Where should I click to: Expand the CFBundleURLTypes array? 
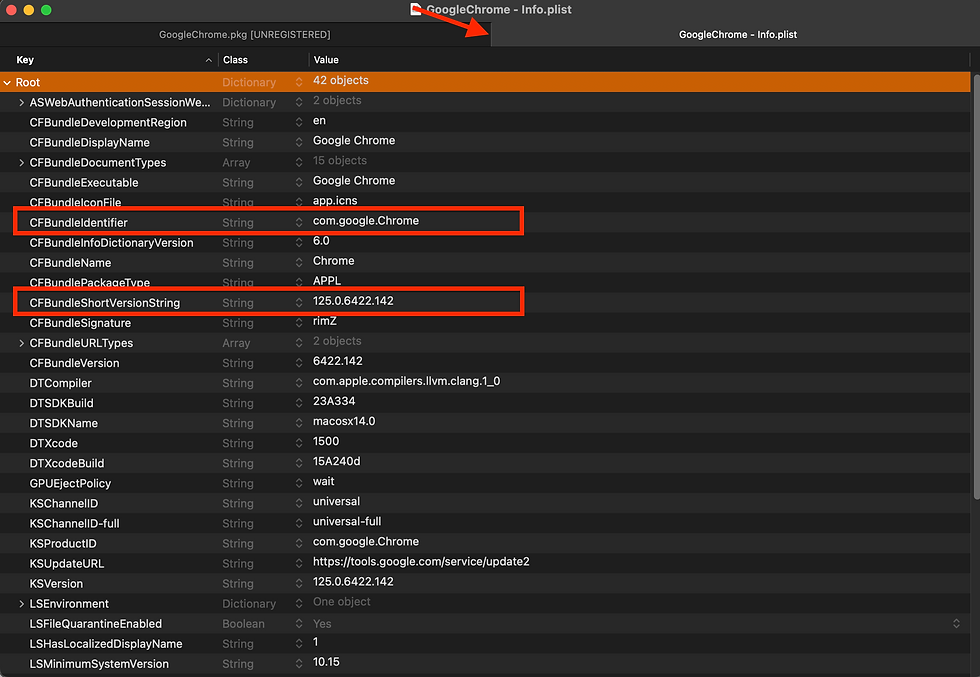point(21,343)
